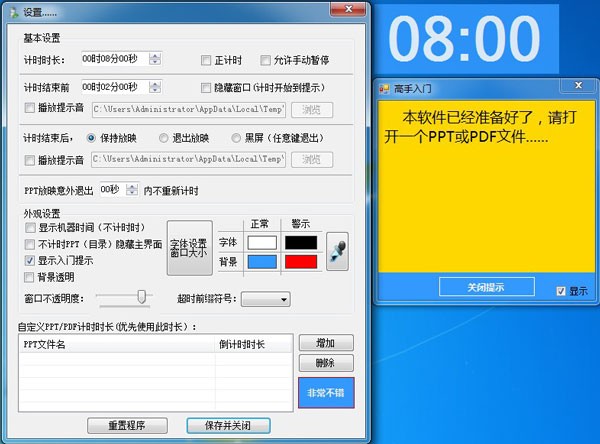Click the 设置 window title icon
The image size is (600, 444).
[13, 10]
